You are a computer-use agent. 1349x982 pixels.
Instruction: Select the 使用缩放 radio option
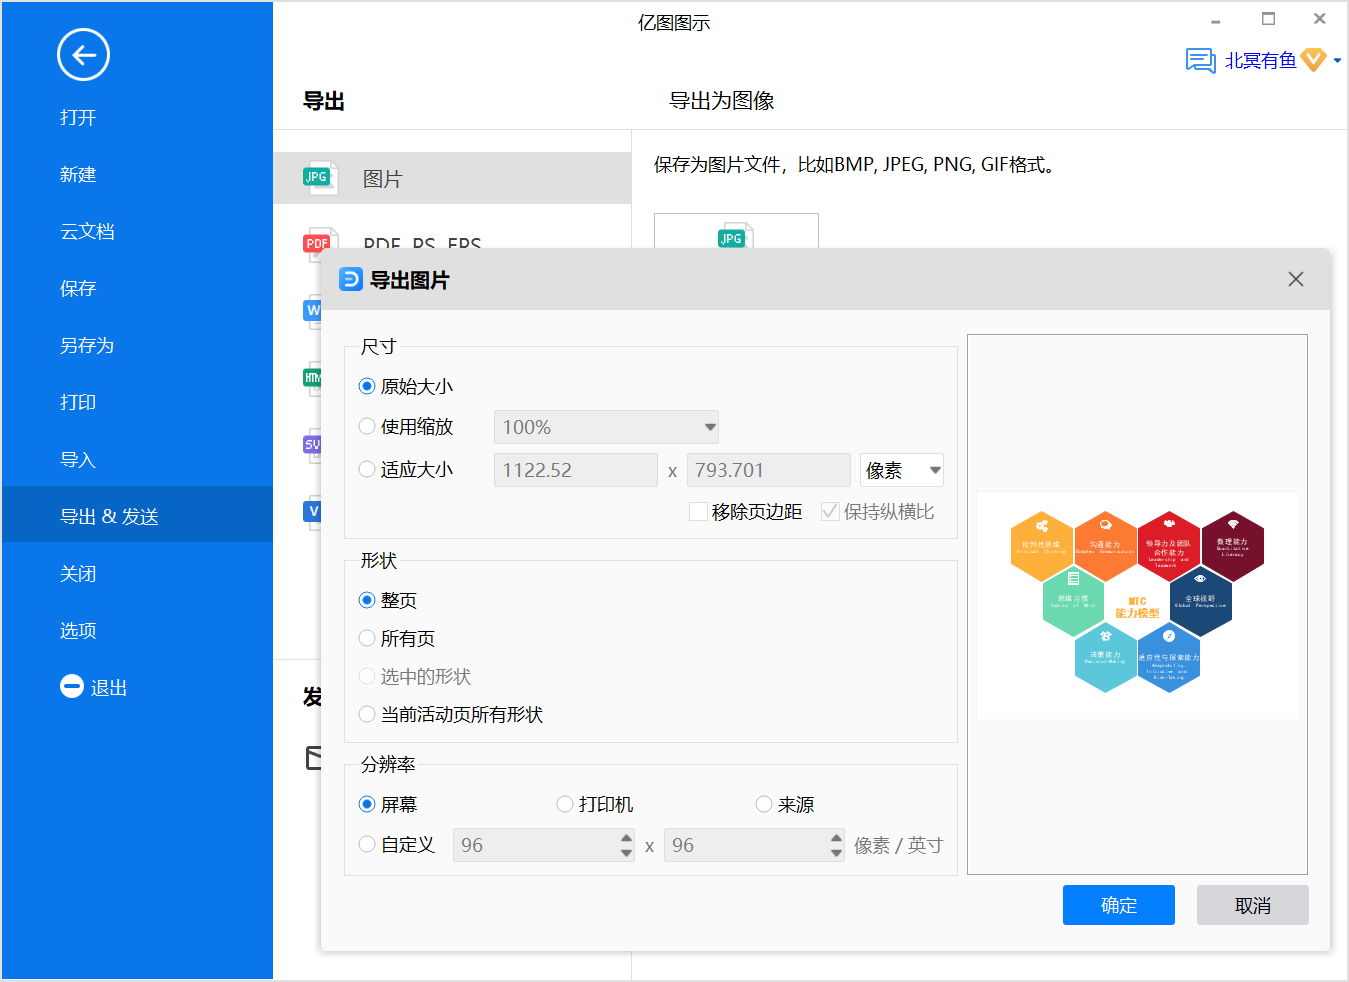coord(367,427)
